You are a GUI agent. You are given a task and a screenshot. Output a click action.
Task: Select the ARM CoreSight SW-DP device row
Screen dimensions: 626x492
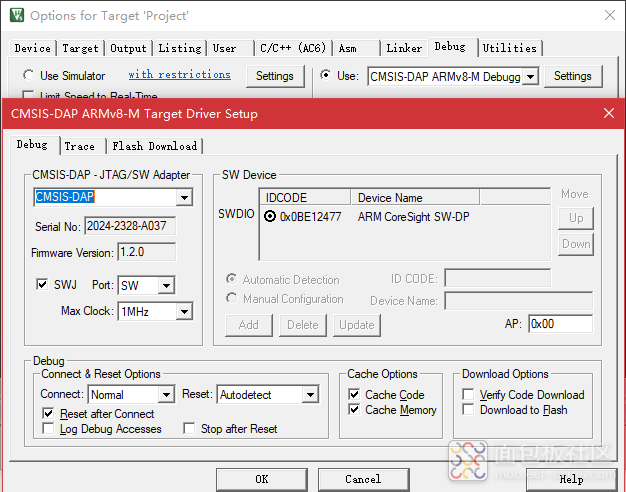point(405,216)
